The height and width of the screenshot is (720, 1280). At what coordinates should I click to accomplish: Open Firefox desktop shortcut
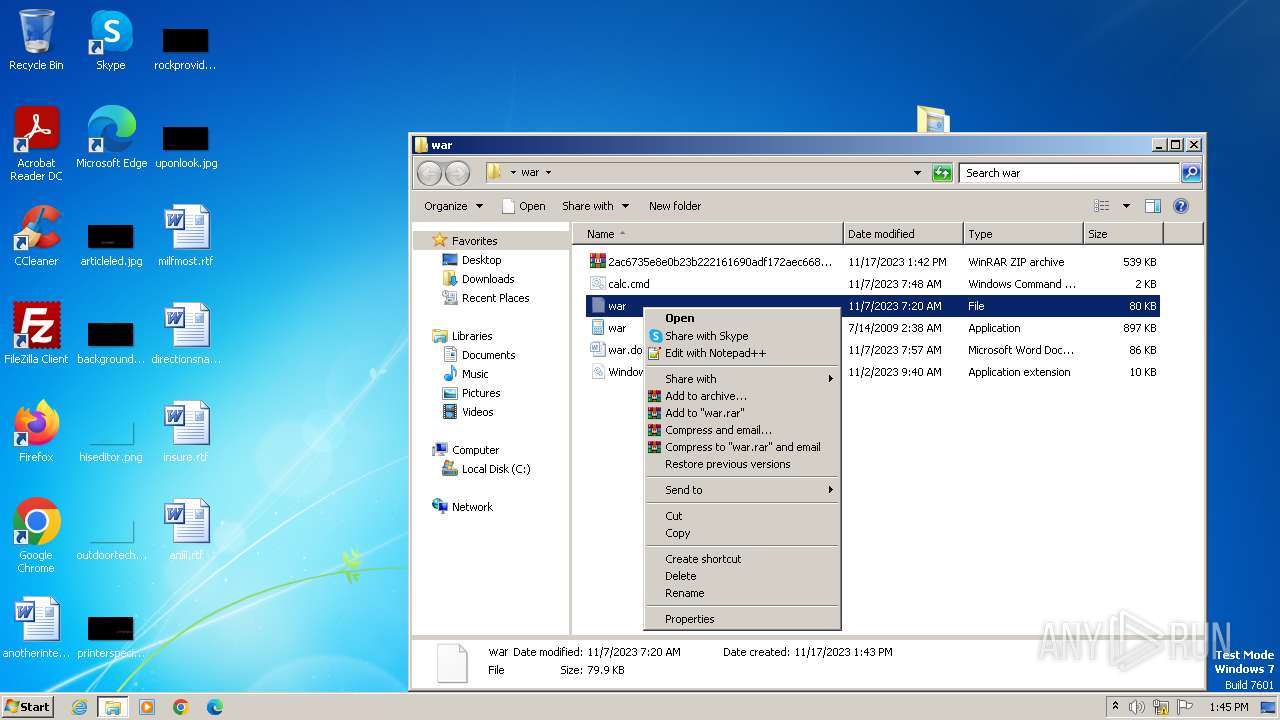click(36, 432)
